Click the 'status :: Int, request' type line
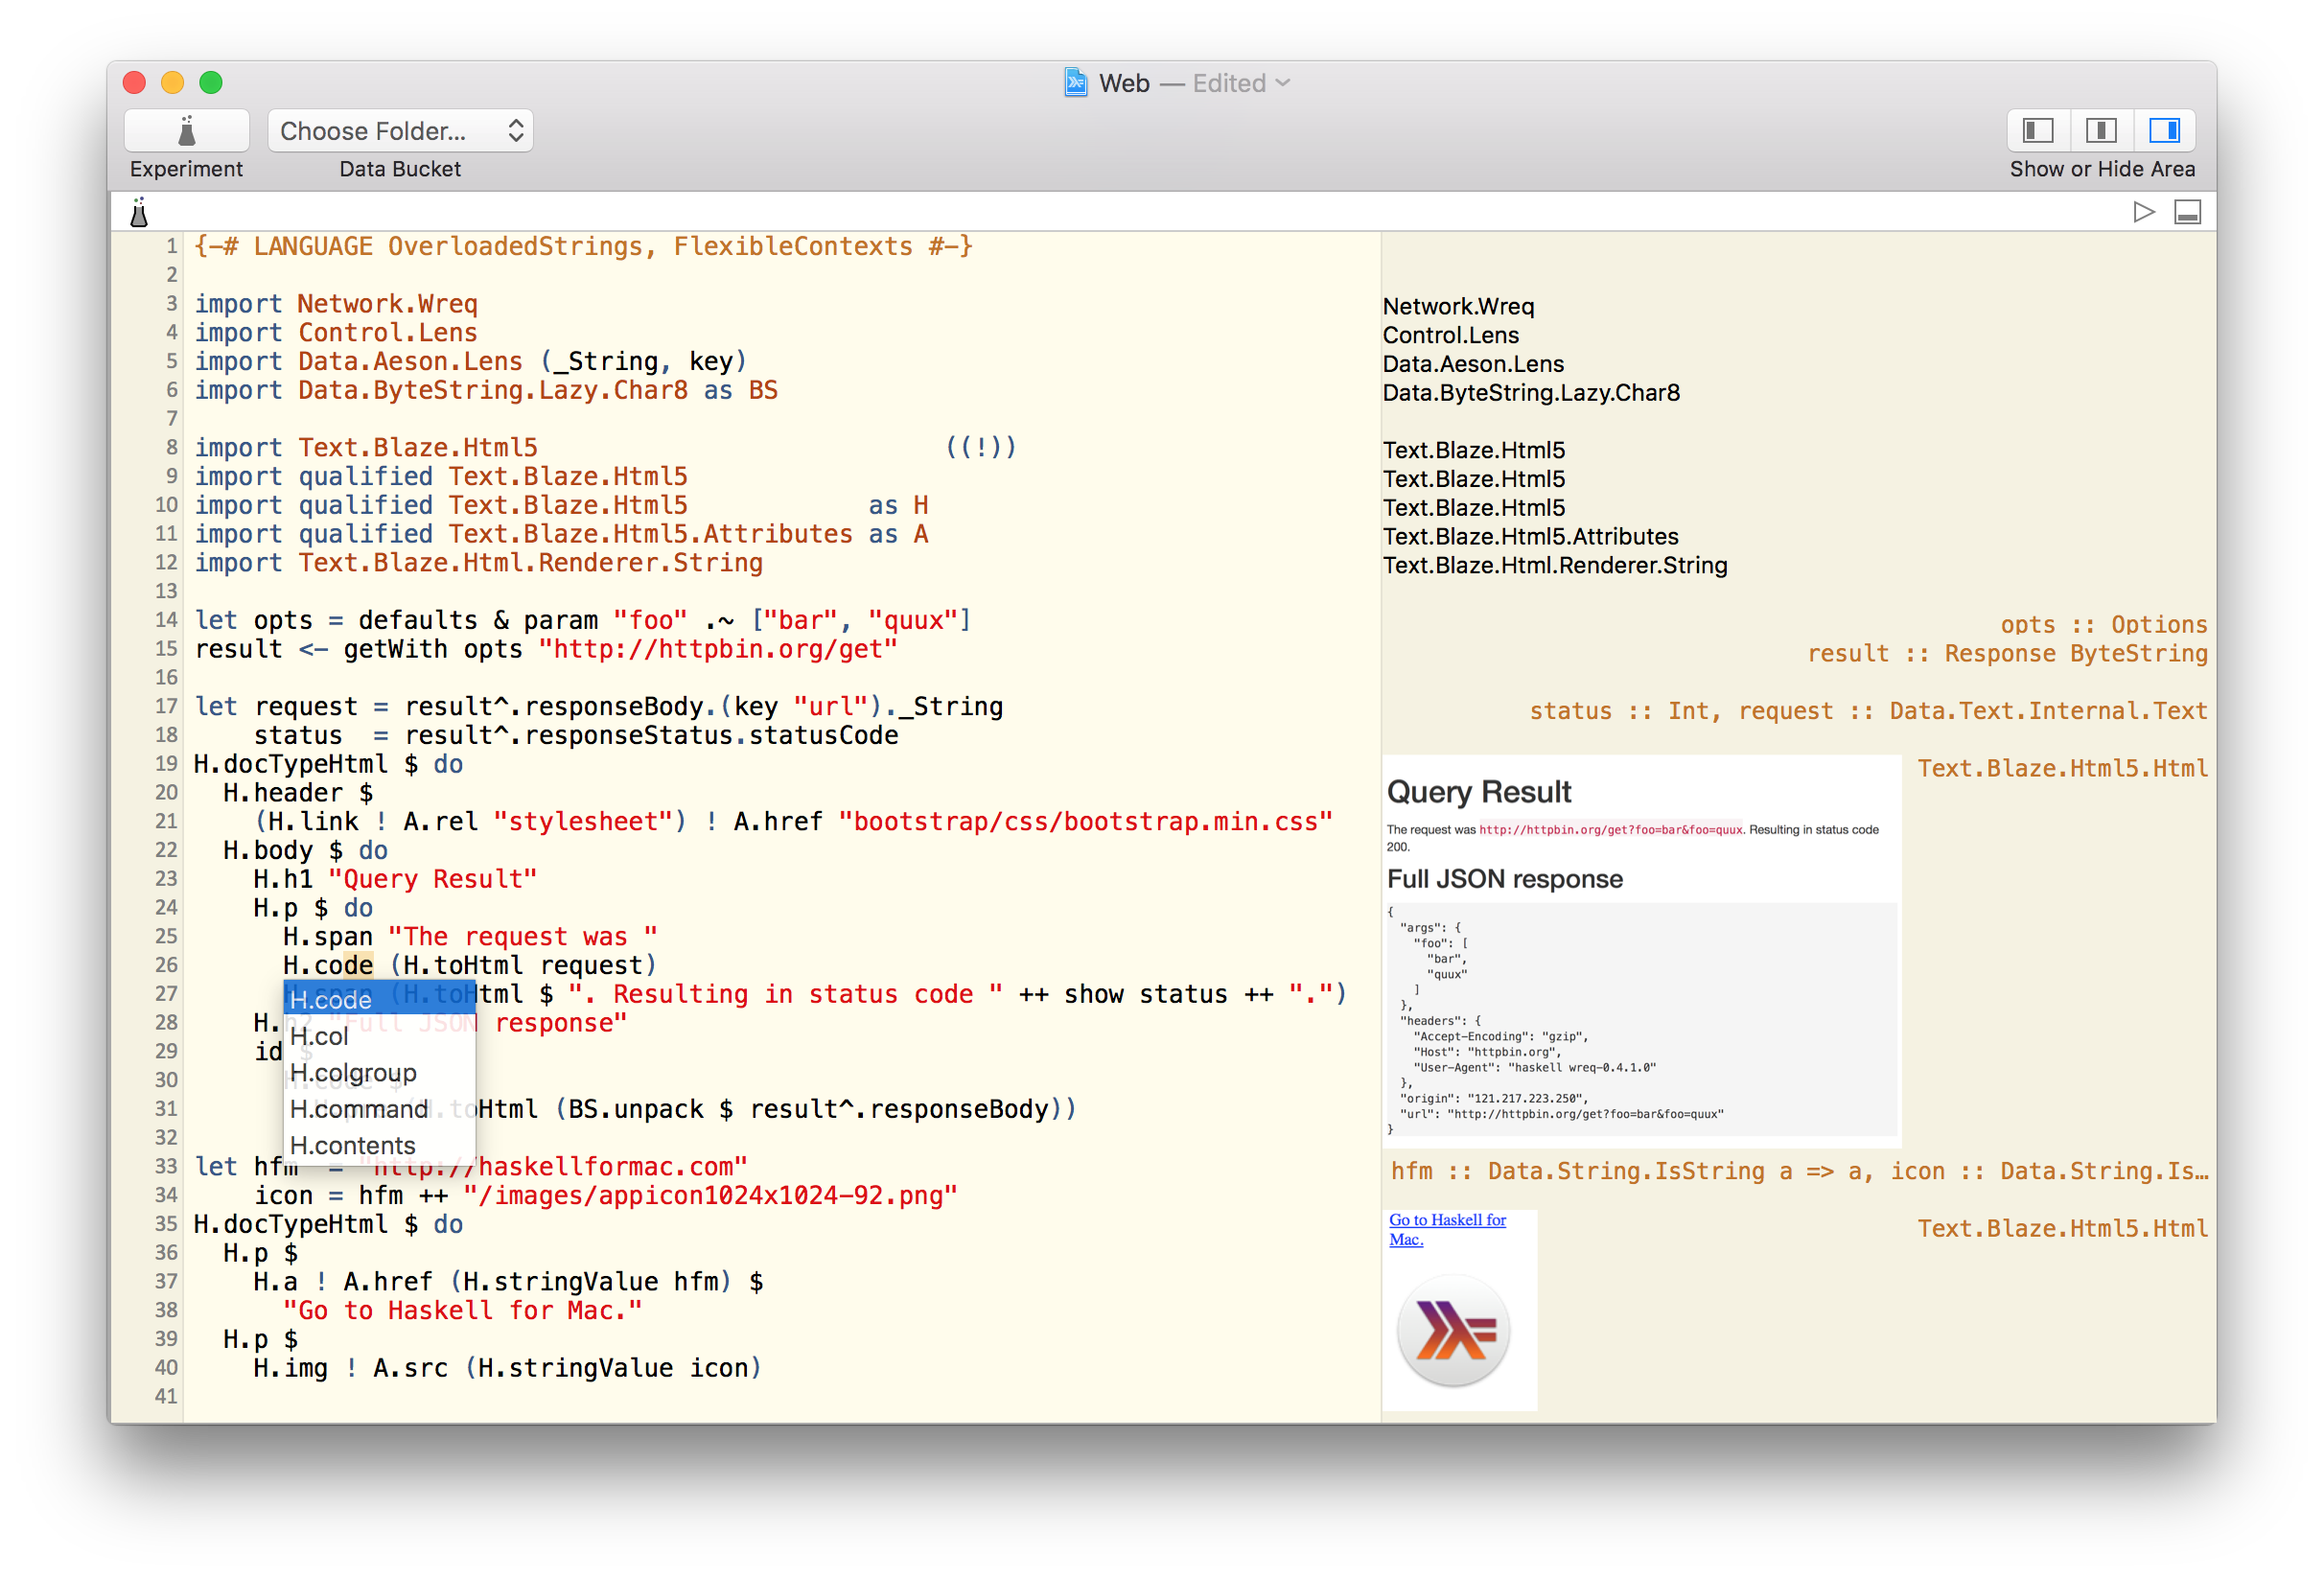Screen dimensions: 2324x1578 click(x=1868, y=711)
